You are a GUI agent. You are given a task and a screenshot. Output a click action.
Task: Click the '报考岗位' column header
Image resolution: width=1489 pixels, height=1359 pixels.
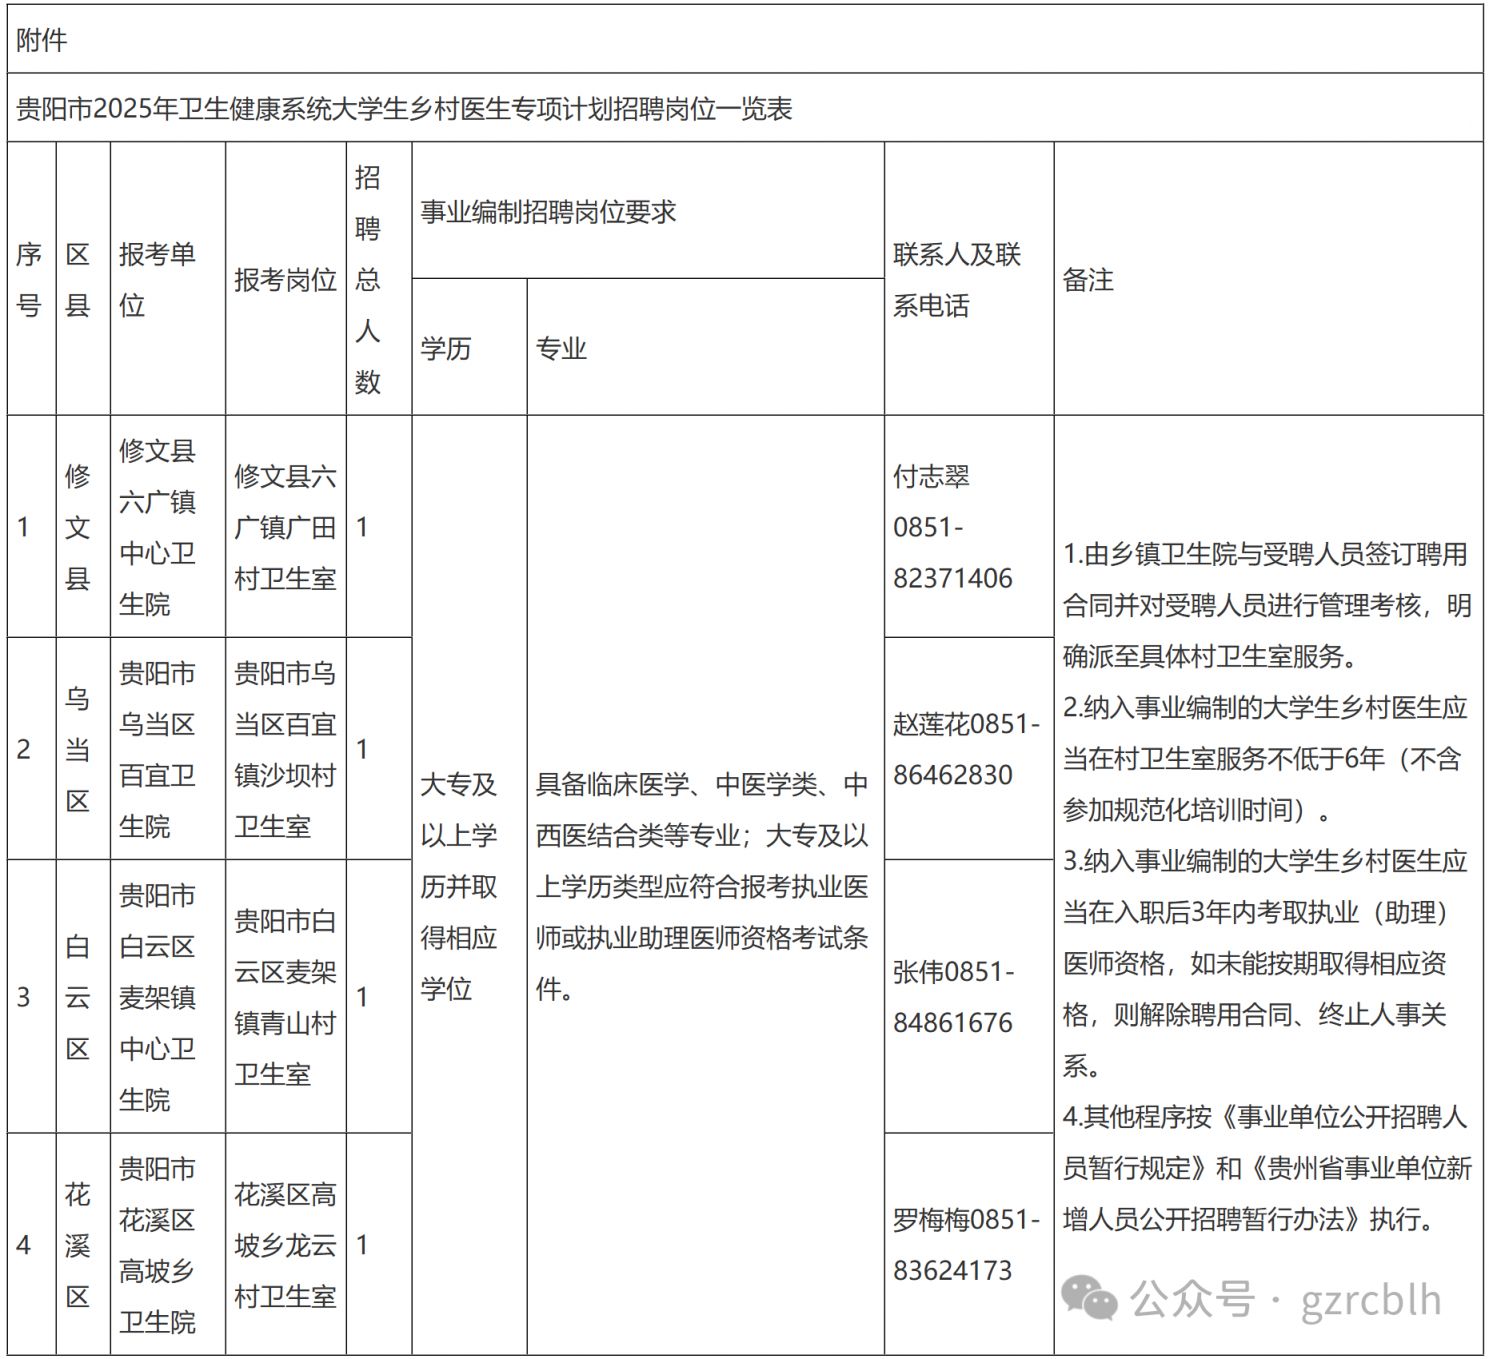coord(285,280)
